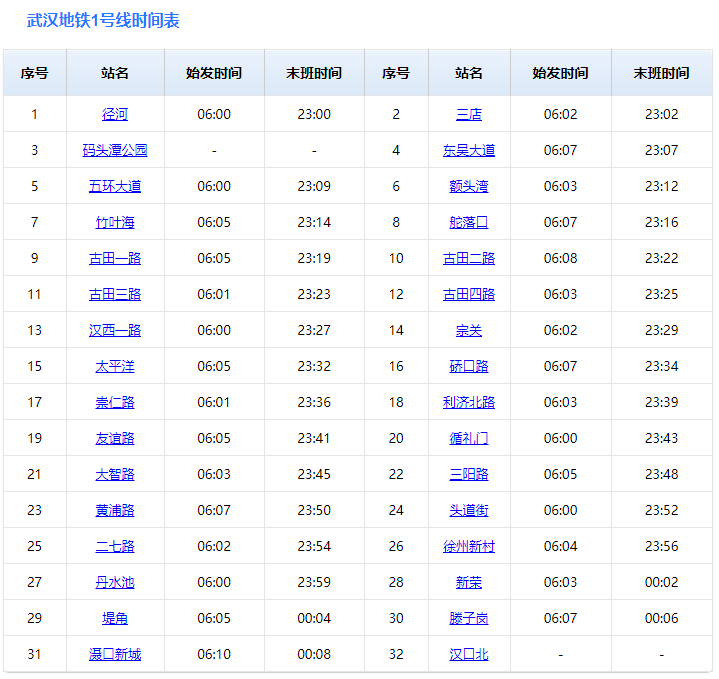Open the 黄浦路 station link
719x679 pixels.
115,510
